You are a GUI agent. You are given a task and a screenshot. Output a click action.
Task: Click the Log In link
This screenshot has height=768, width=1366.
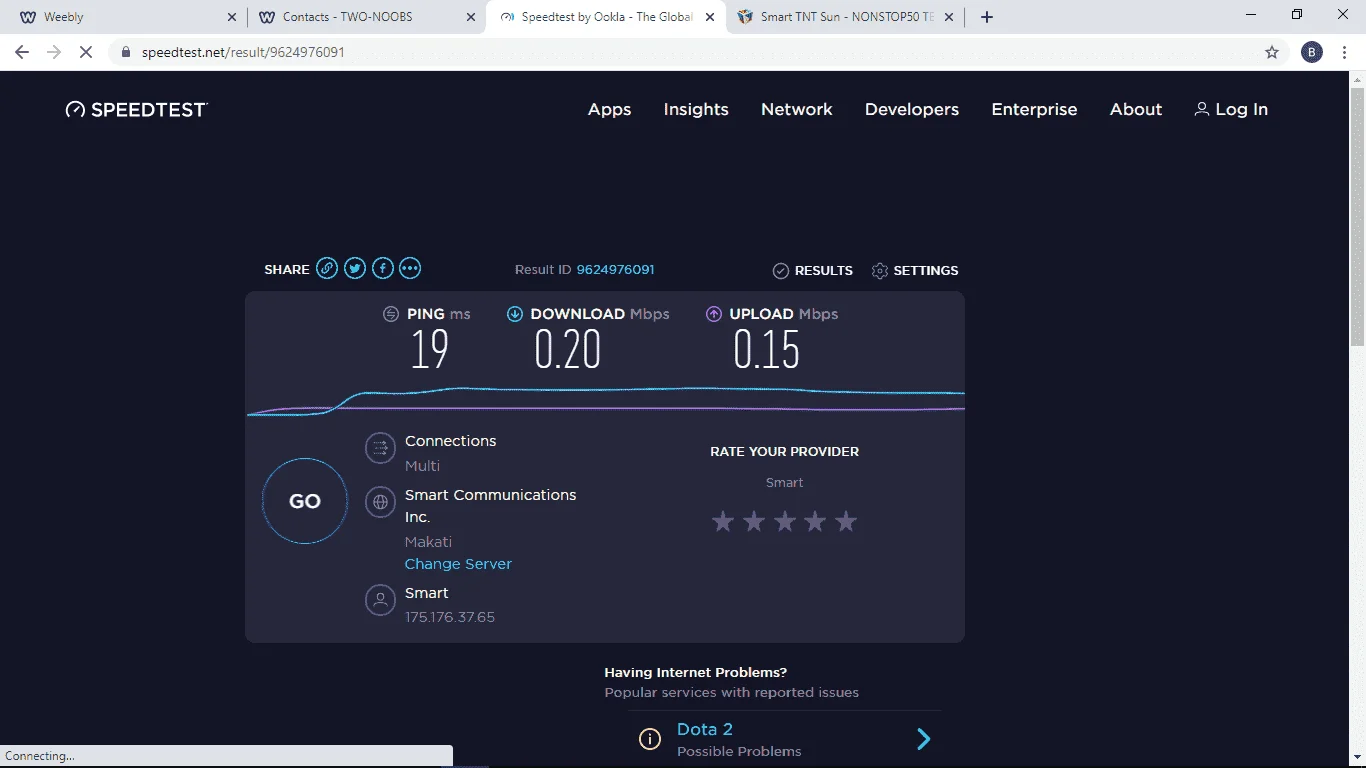(x=1231, y=110)
